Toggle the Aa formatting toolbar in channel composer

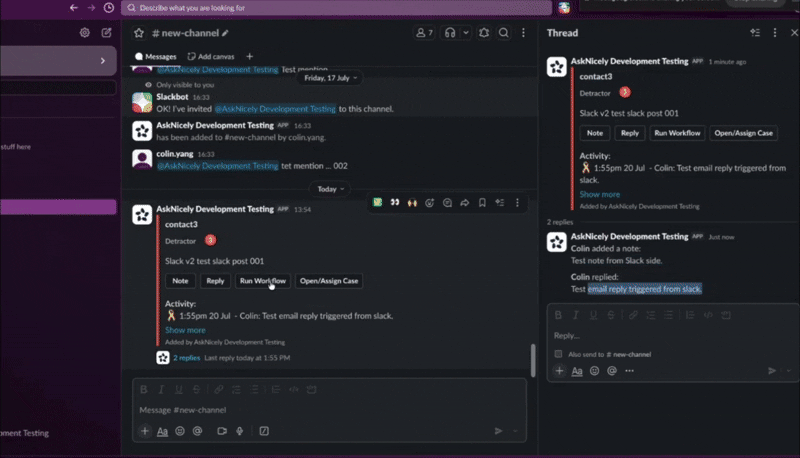[x=162, y=431]
